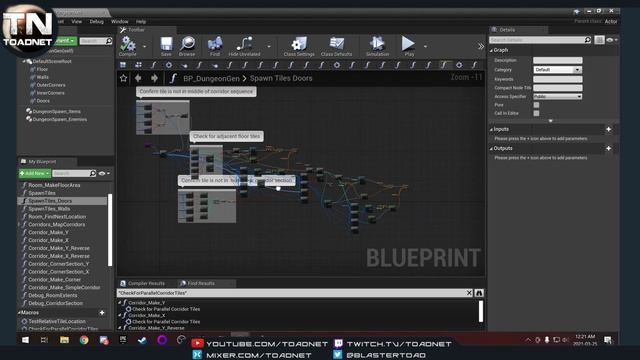Toggle the Call In Editor checkbox
Screen dimensions: 640x360
(536, 113)
